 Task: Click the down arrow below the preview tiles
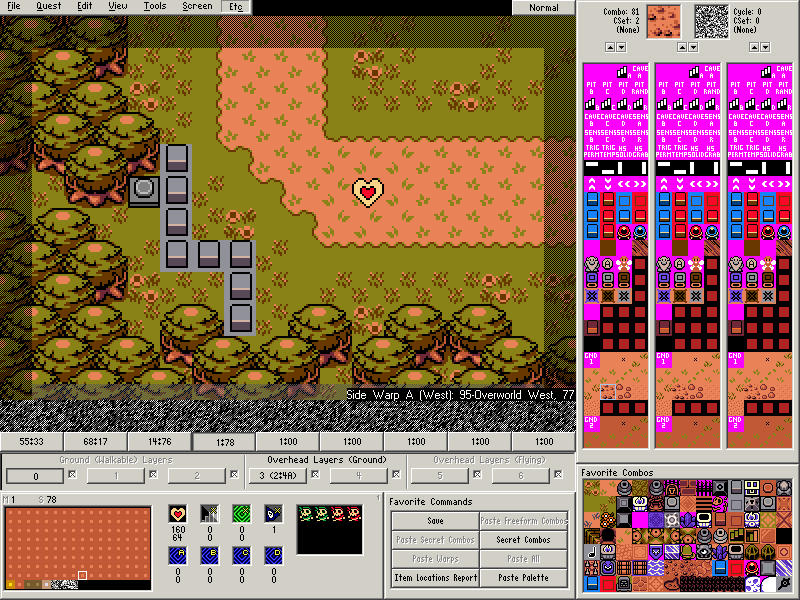pos(693,47)
